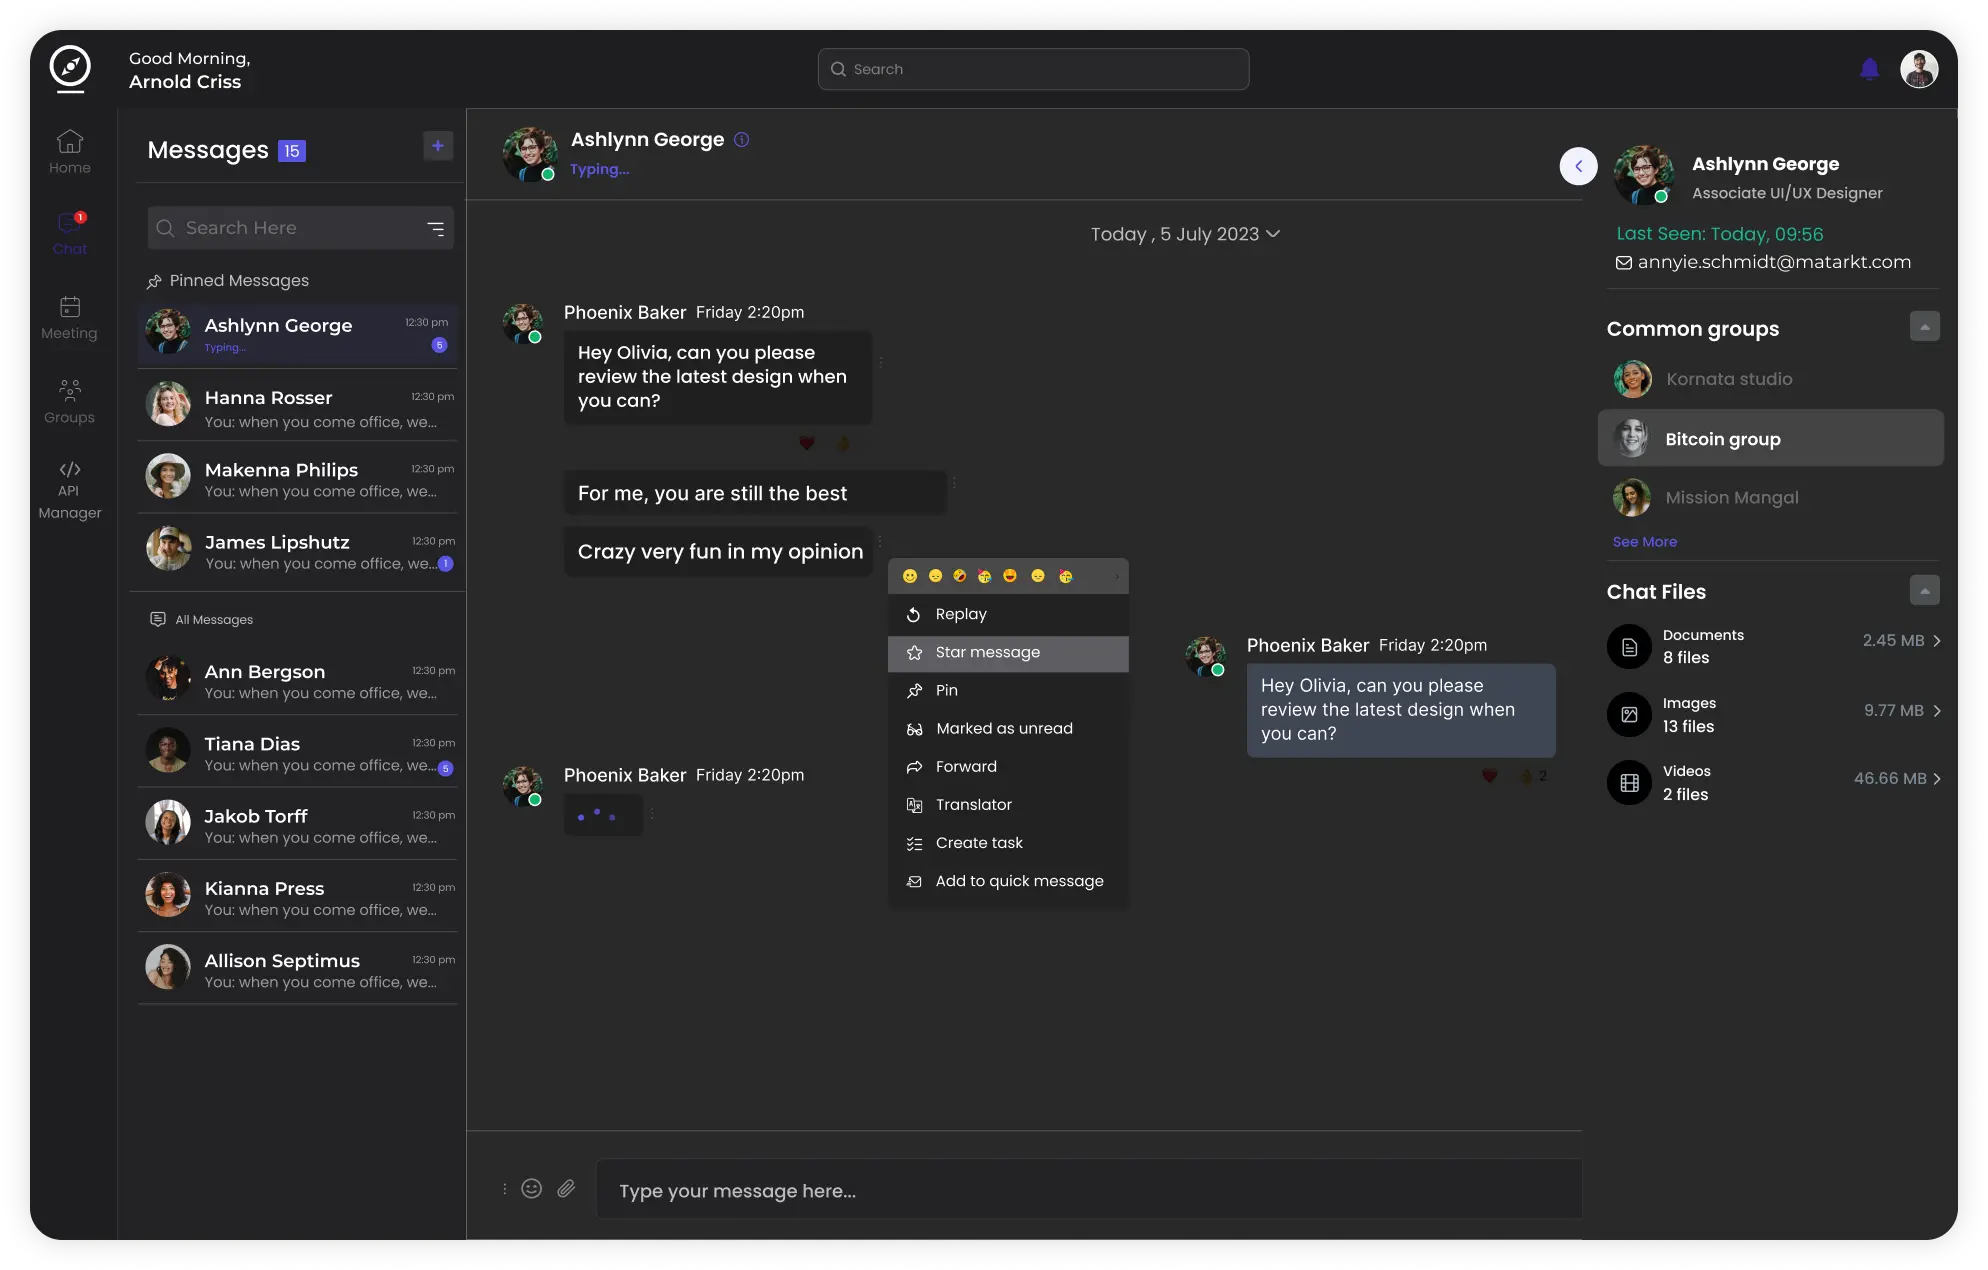Click the top Search field
This screenshot has width=1988, height=1270.
pos(1033,69)
